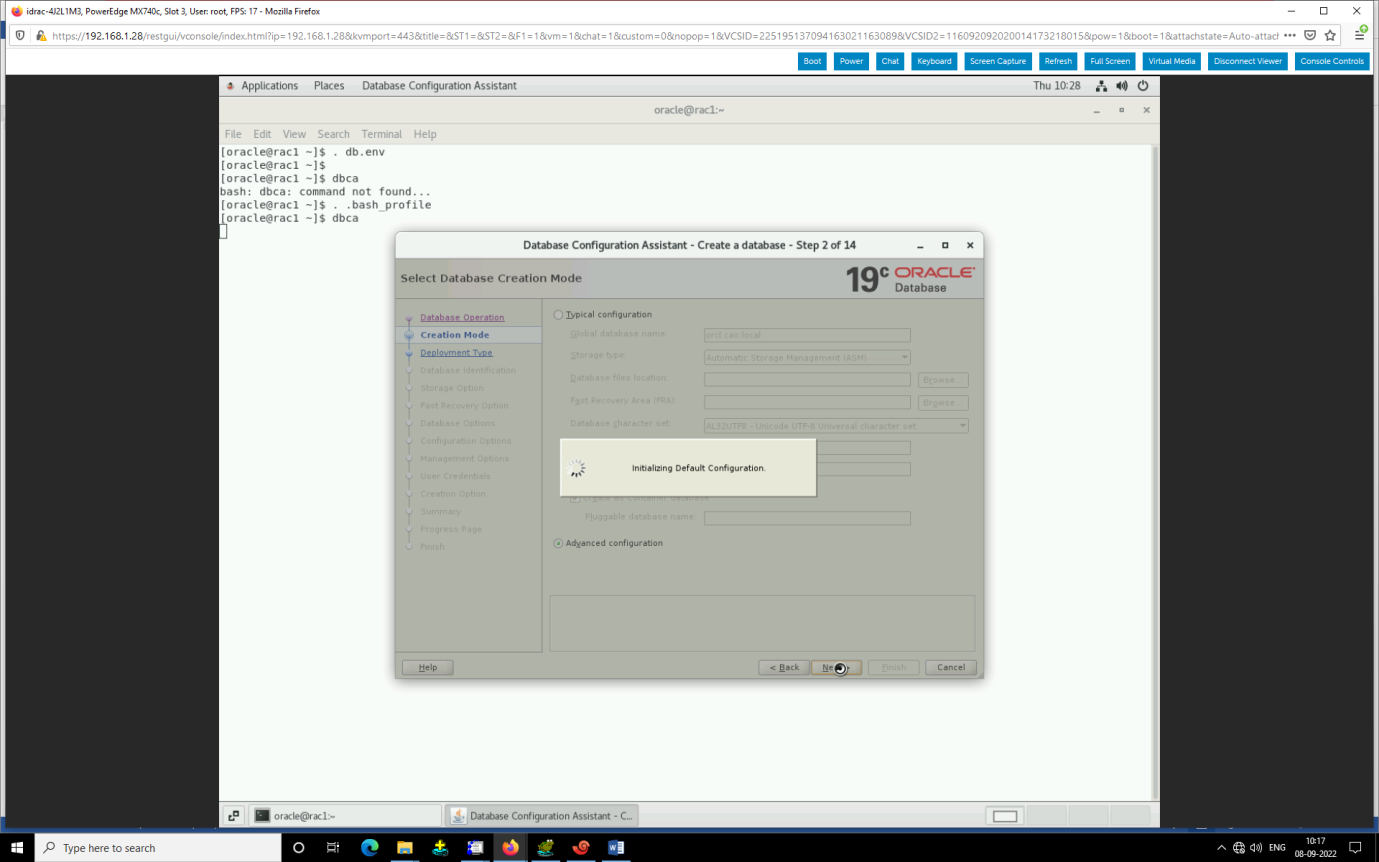This screenshot has width=1379, height=862.
Task: Select Creation Mode step in sidebar
Action: tap(455, 335)
